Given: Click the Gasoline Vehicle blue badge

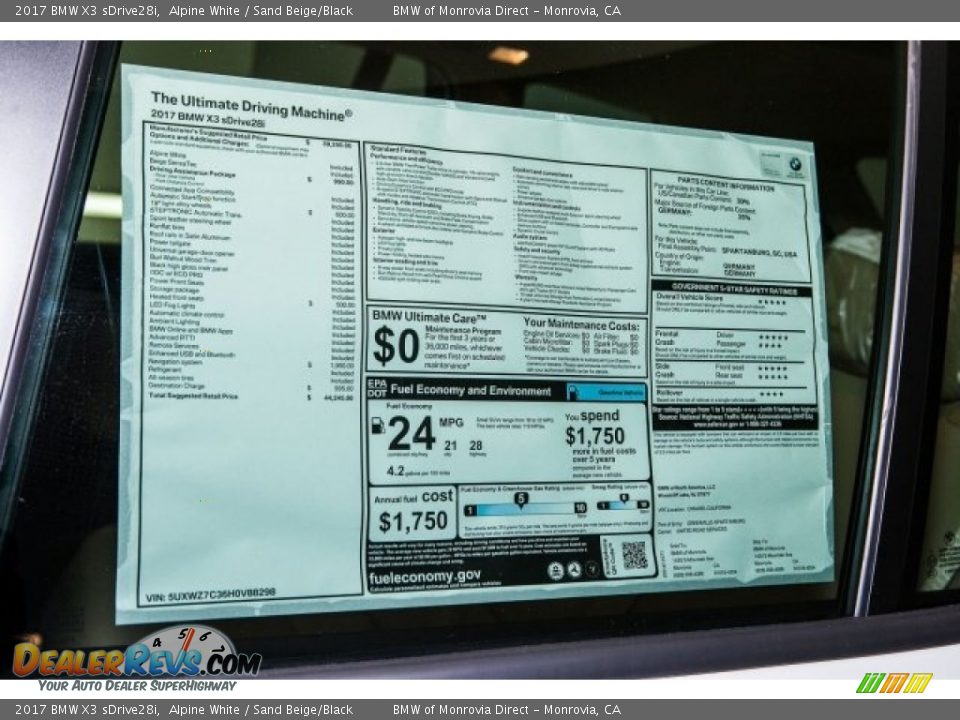Looking at the screenshot, I should tap(606, 392).
